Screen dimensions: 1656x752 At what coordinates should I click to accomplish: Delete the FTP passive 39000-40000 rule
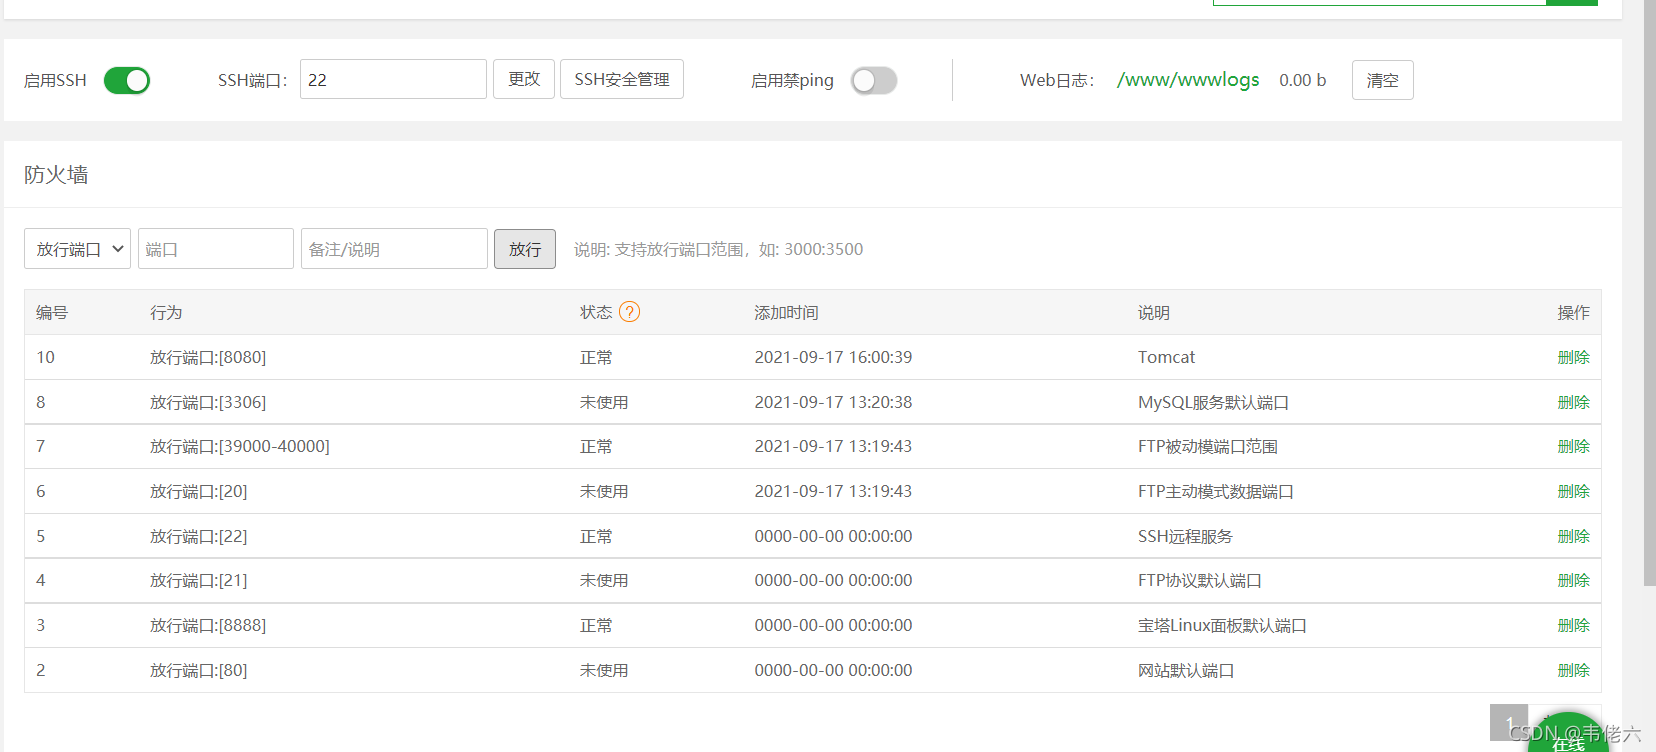[x=1573, y=446]
